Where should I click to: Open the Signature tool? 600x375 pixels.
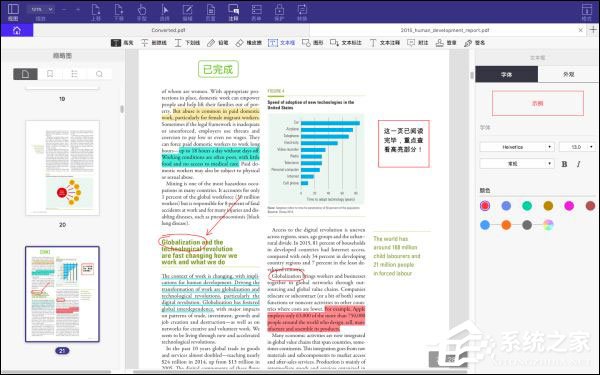point(474,43)
